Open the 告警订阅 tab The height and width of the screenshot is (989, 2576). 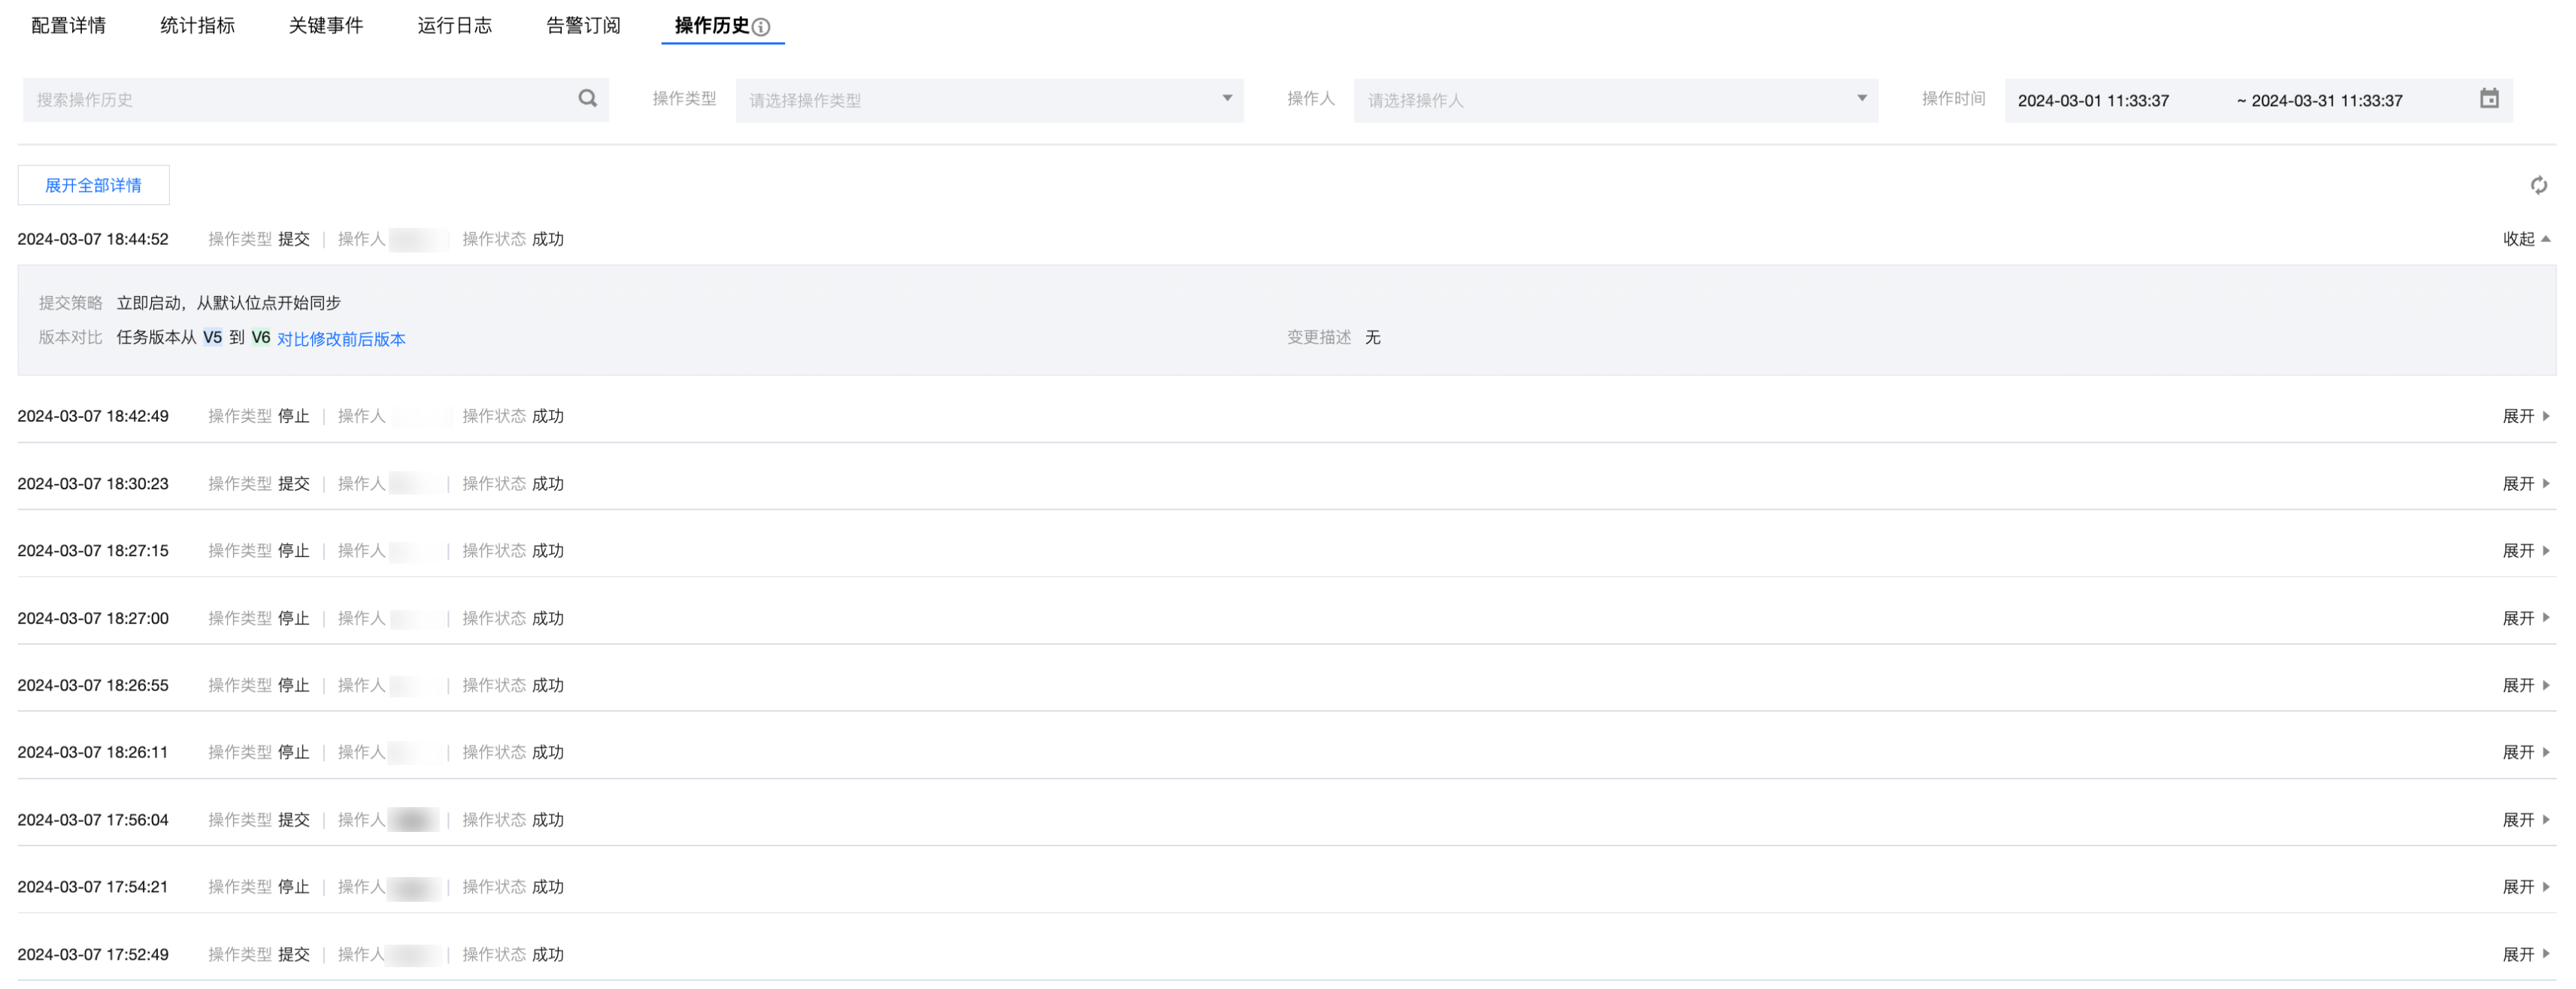coord(583,25)
